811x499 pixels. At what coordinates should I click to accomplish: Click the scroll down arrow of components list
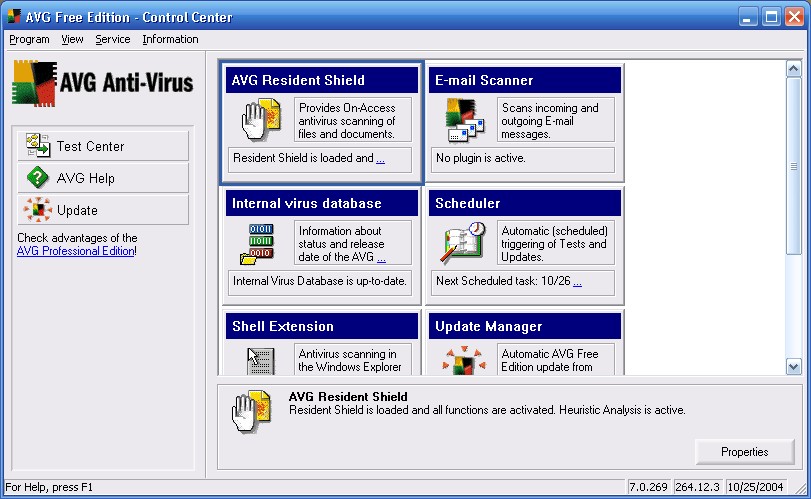pos(793,367)
